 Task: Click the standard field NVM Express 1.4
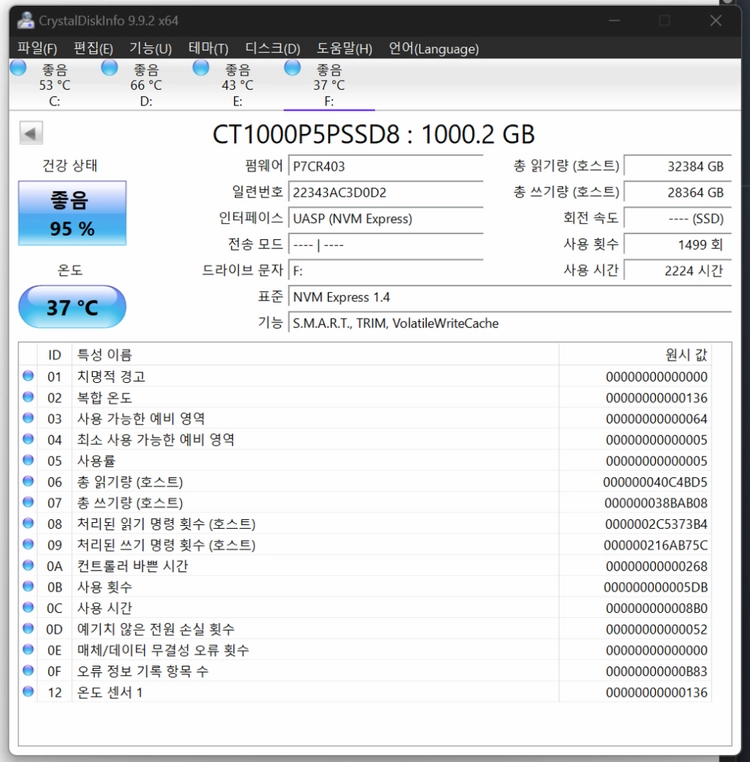pos(510,297)
